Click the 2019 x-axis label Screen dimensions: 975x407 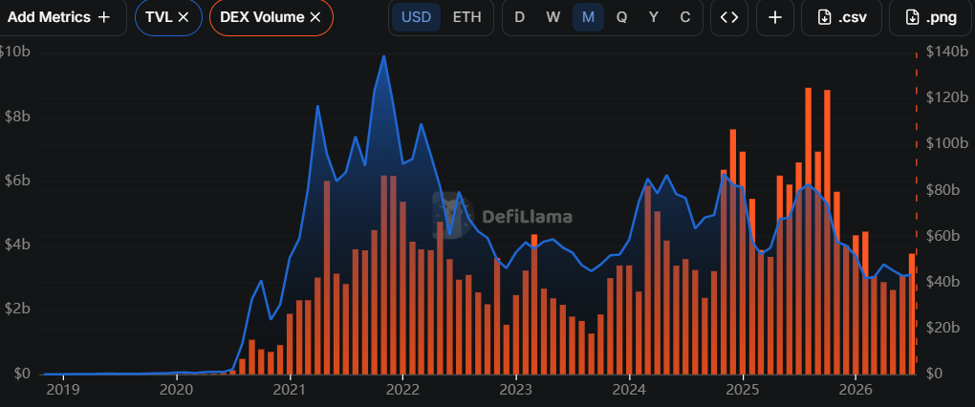tap(63, 391)
